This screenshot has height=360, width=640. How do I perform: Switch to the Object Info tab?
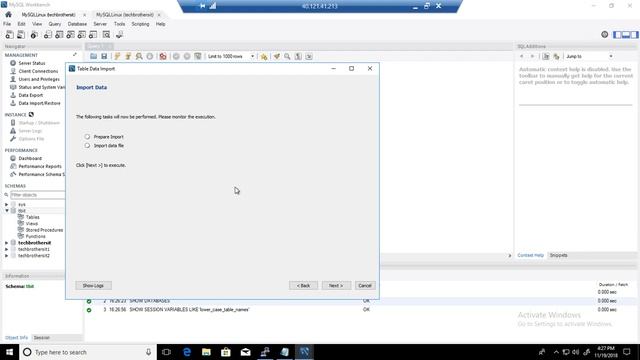[x=16, y=338]
